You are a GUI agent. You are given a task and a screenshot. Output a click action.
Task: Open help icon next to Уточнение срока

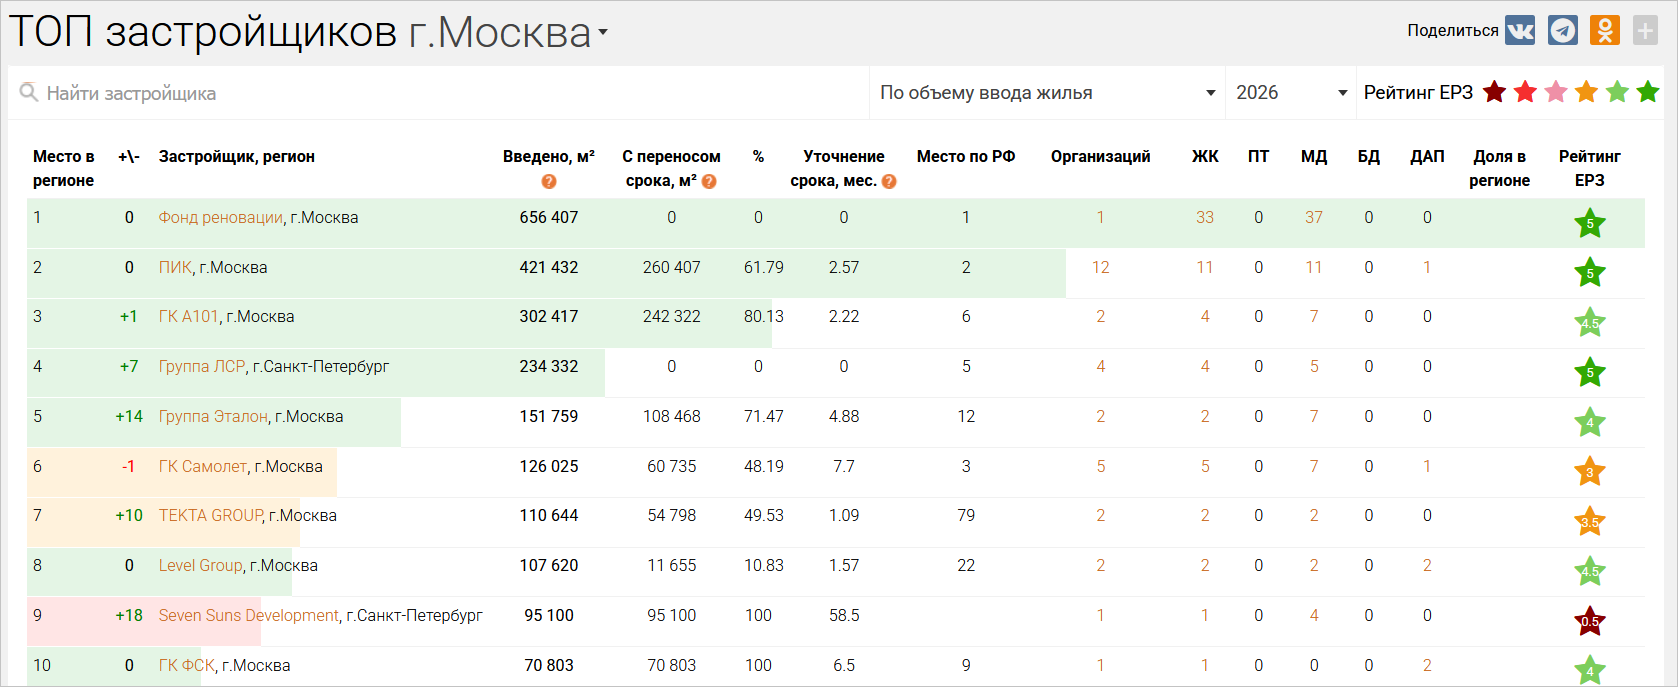click(889, 181)
